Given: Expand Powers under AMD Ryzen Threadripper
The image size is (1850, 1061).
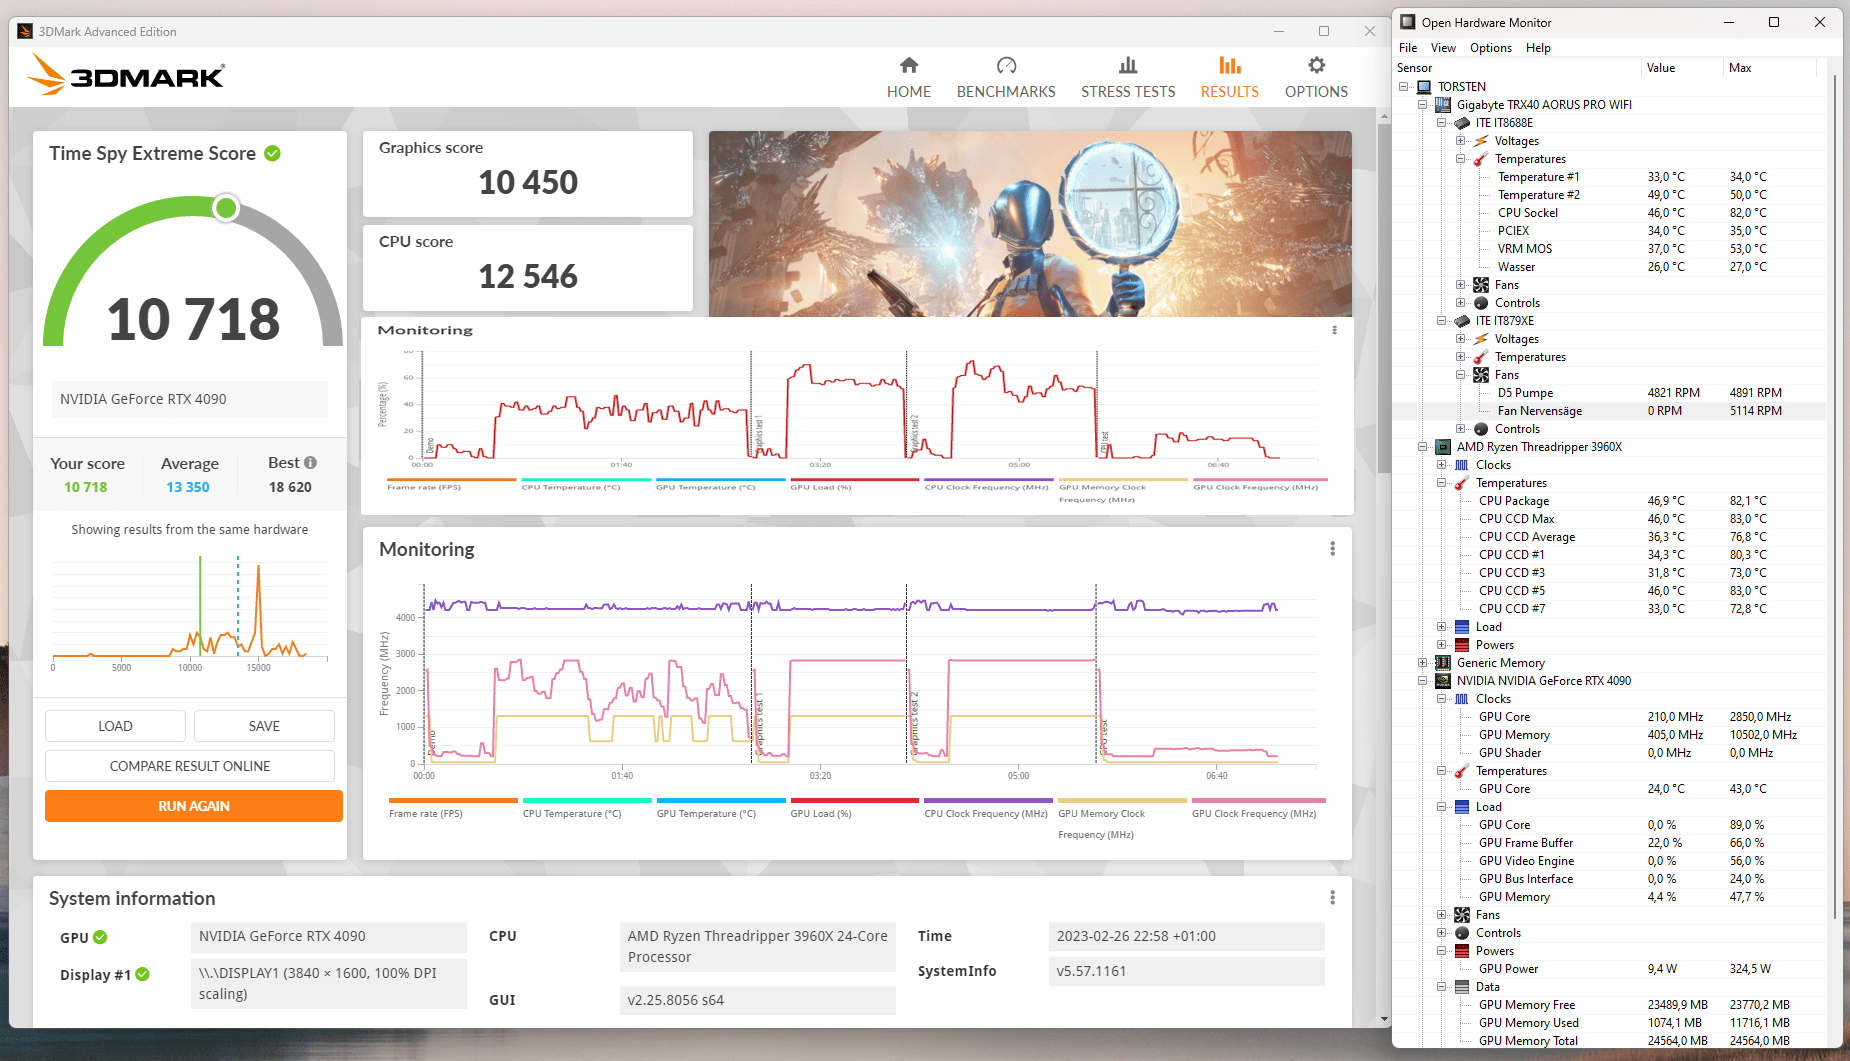Looking at the screenshot, I should [1442, 645].
